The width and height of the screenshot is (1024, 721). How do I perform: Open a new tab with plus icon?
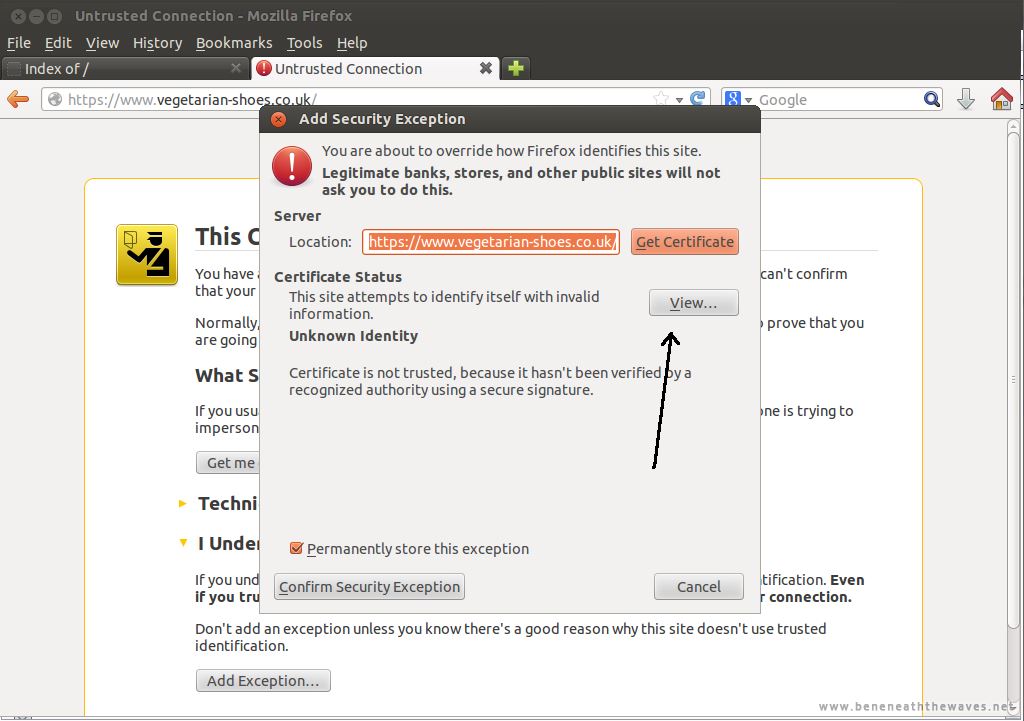click(x=516, y=68)
